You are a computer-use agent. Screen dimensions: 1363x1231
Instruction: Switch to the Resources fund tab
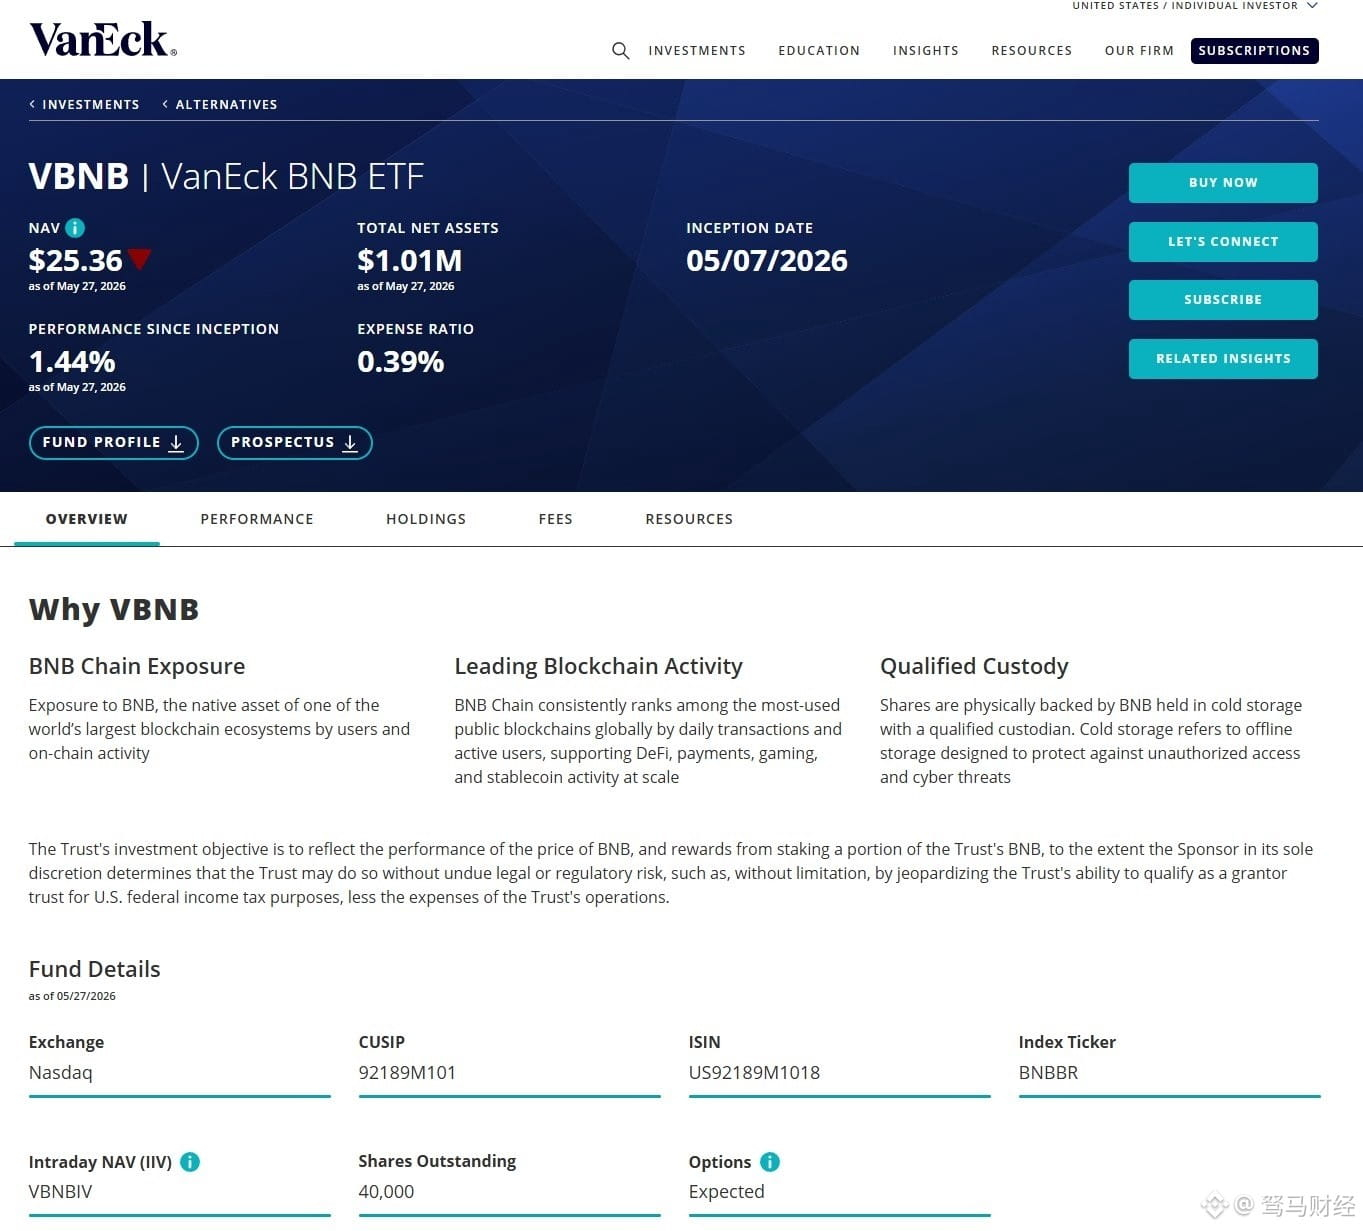(689, 519)
